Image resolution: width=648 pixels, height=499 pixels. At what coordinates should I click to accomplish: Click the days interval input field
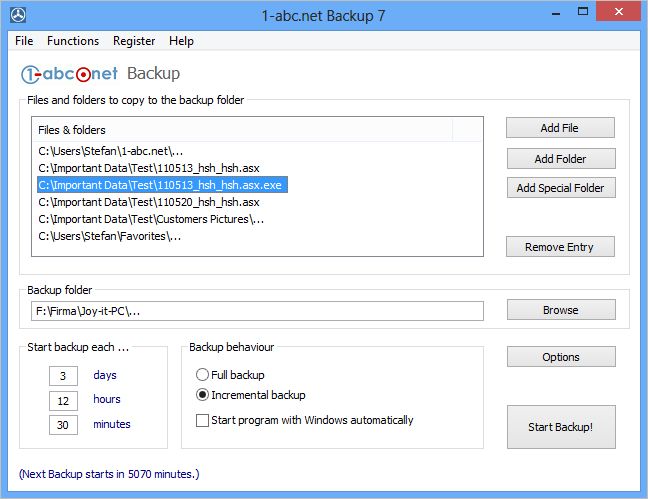pos(63,376)
